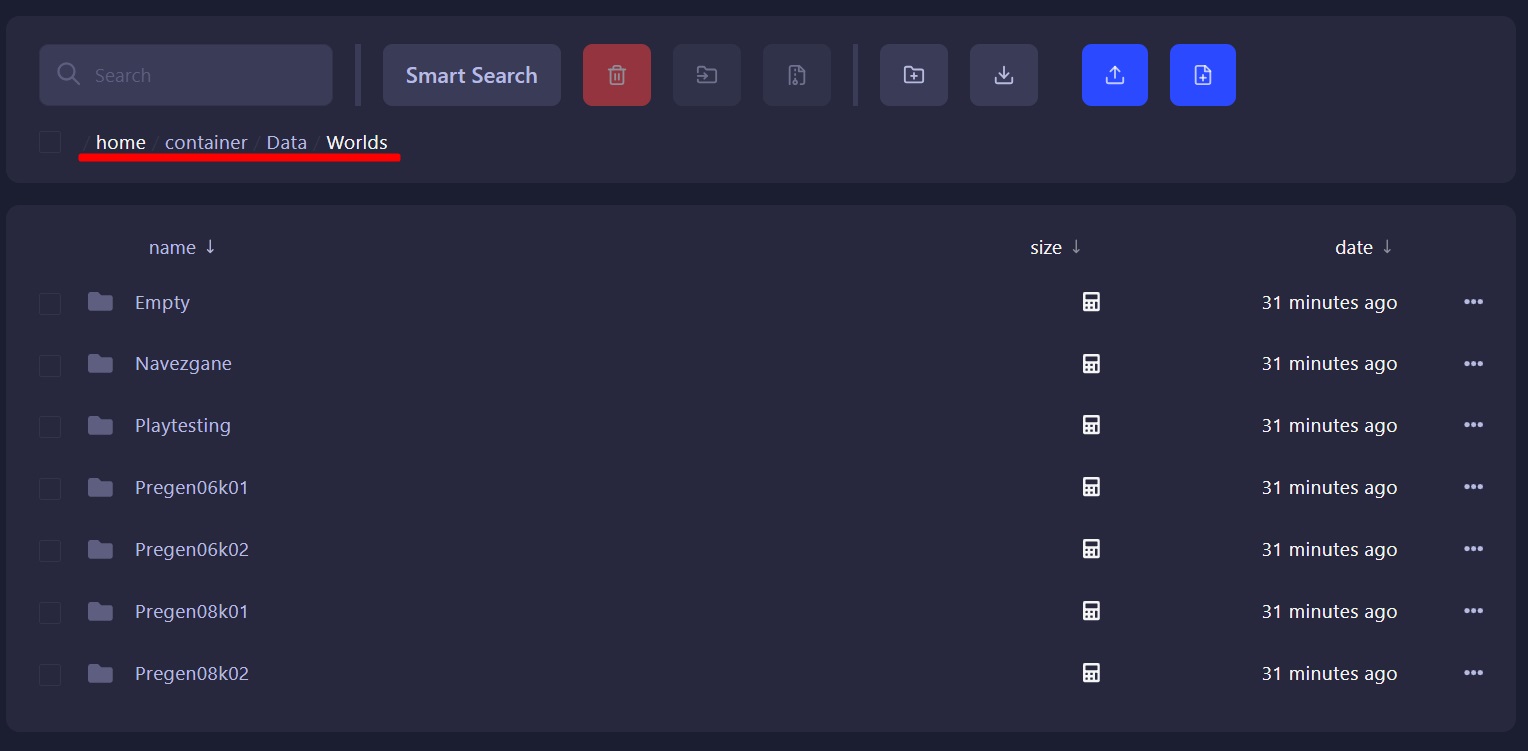The width and height of the screenshot is (1528, 751).
Task: Click the archive file toolbar icon
Action: (797, 75)
